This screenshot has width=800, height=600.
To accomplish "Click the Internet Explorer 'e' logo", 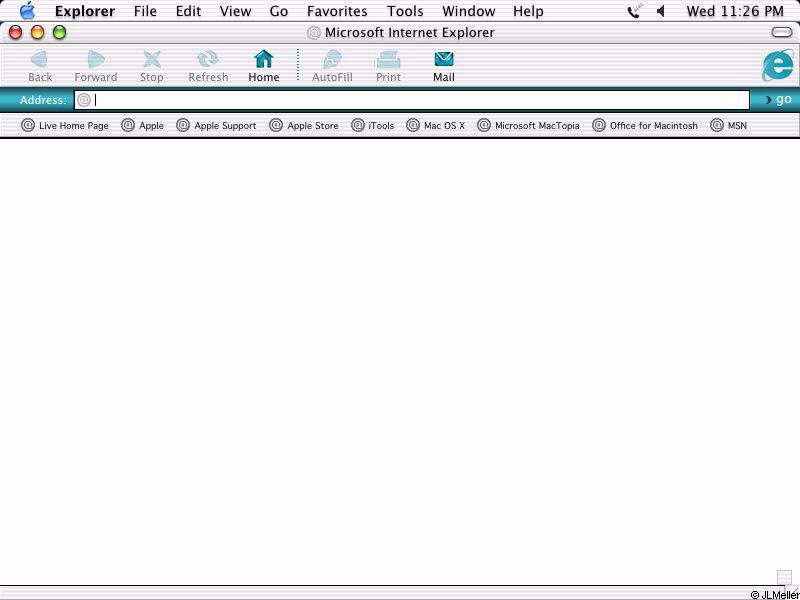I will click(x=778, y=65).
